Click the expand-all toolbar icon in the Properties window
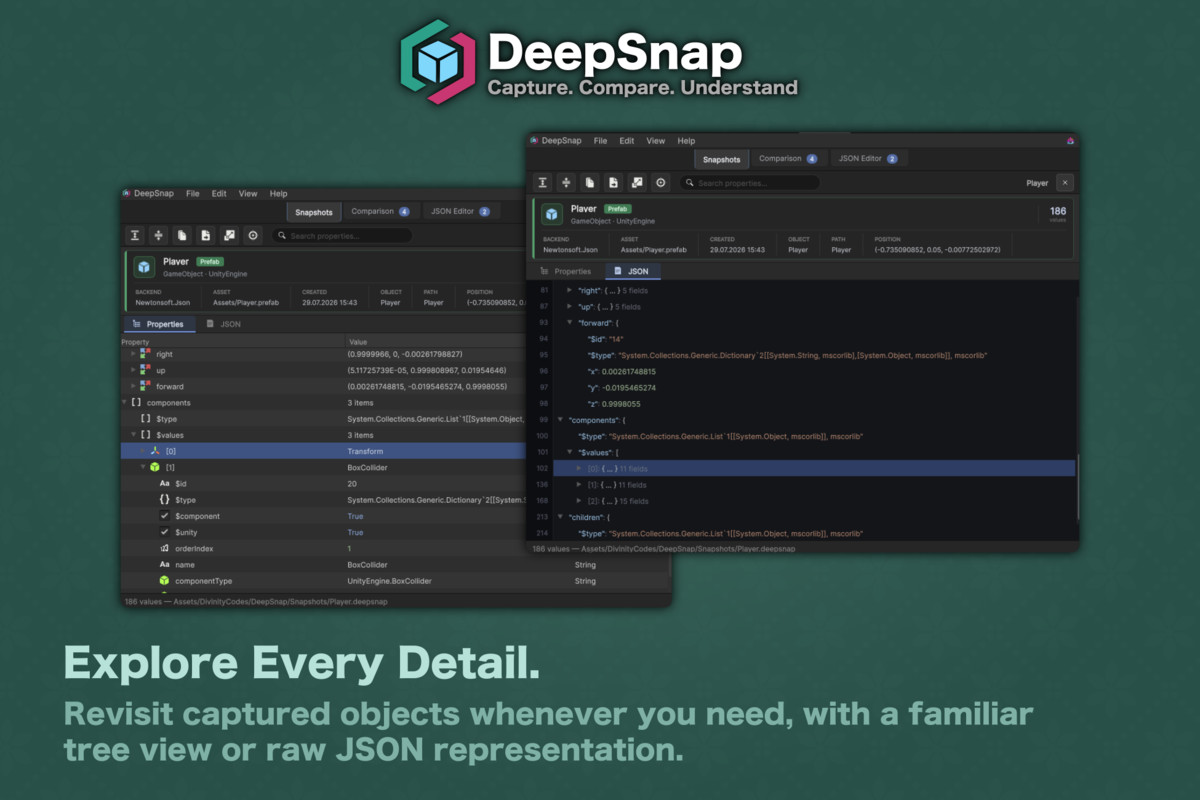 [135, 236]
